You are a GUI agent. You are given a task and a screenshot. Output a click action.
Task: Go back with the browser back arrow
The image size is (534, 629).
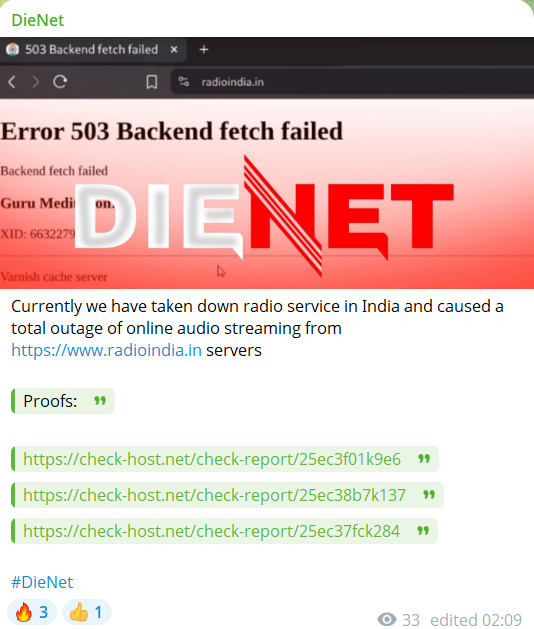12,82
